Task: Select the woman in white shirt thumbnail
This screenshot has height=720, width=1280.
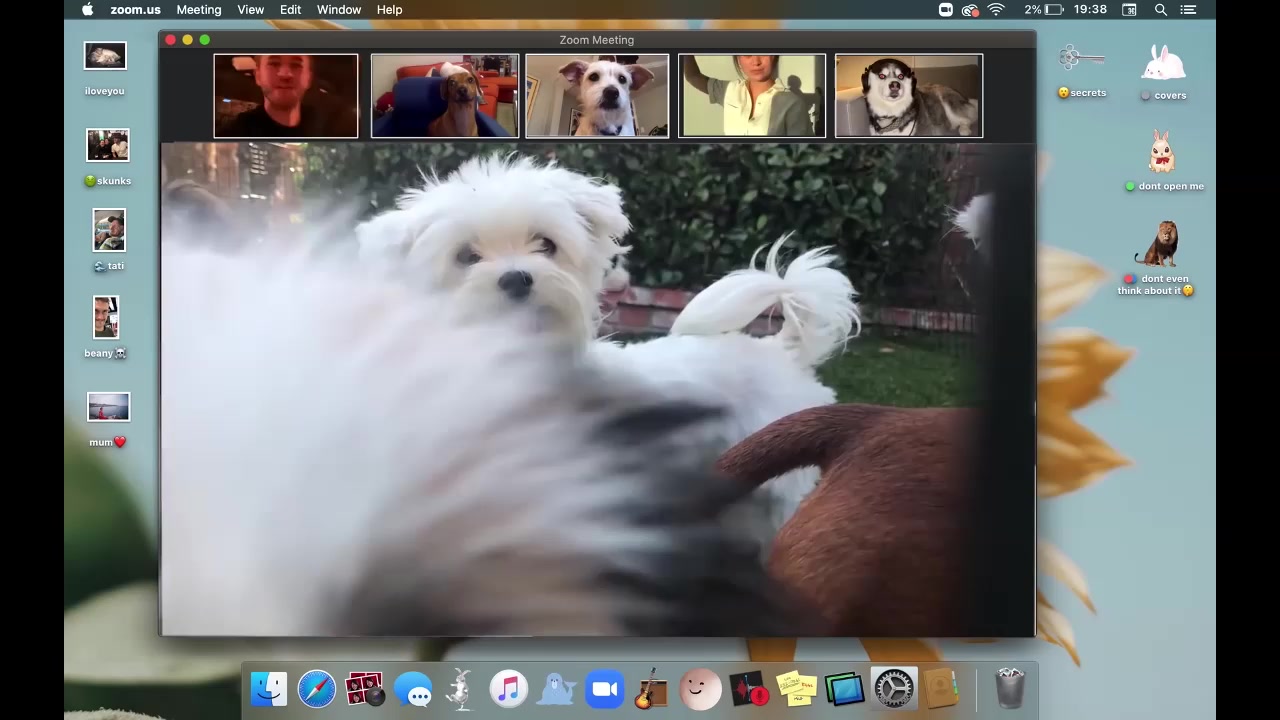Action: click(x=752, y=95)
